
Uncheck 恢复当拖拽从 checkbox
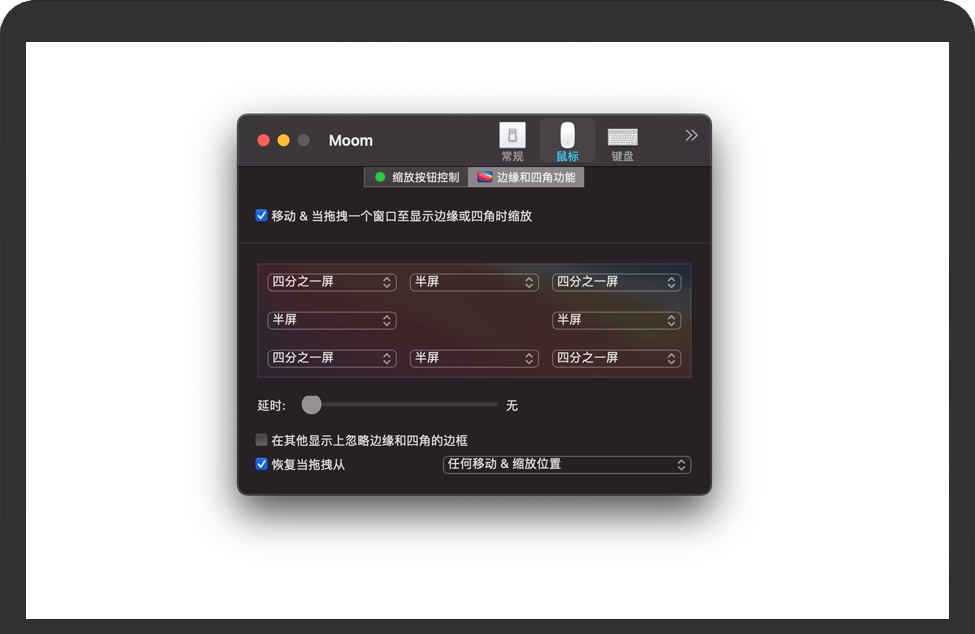[261, 464]
